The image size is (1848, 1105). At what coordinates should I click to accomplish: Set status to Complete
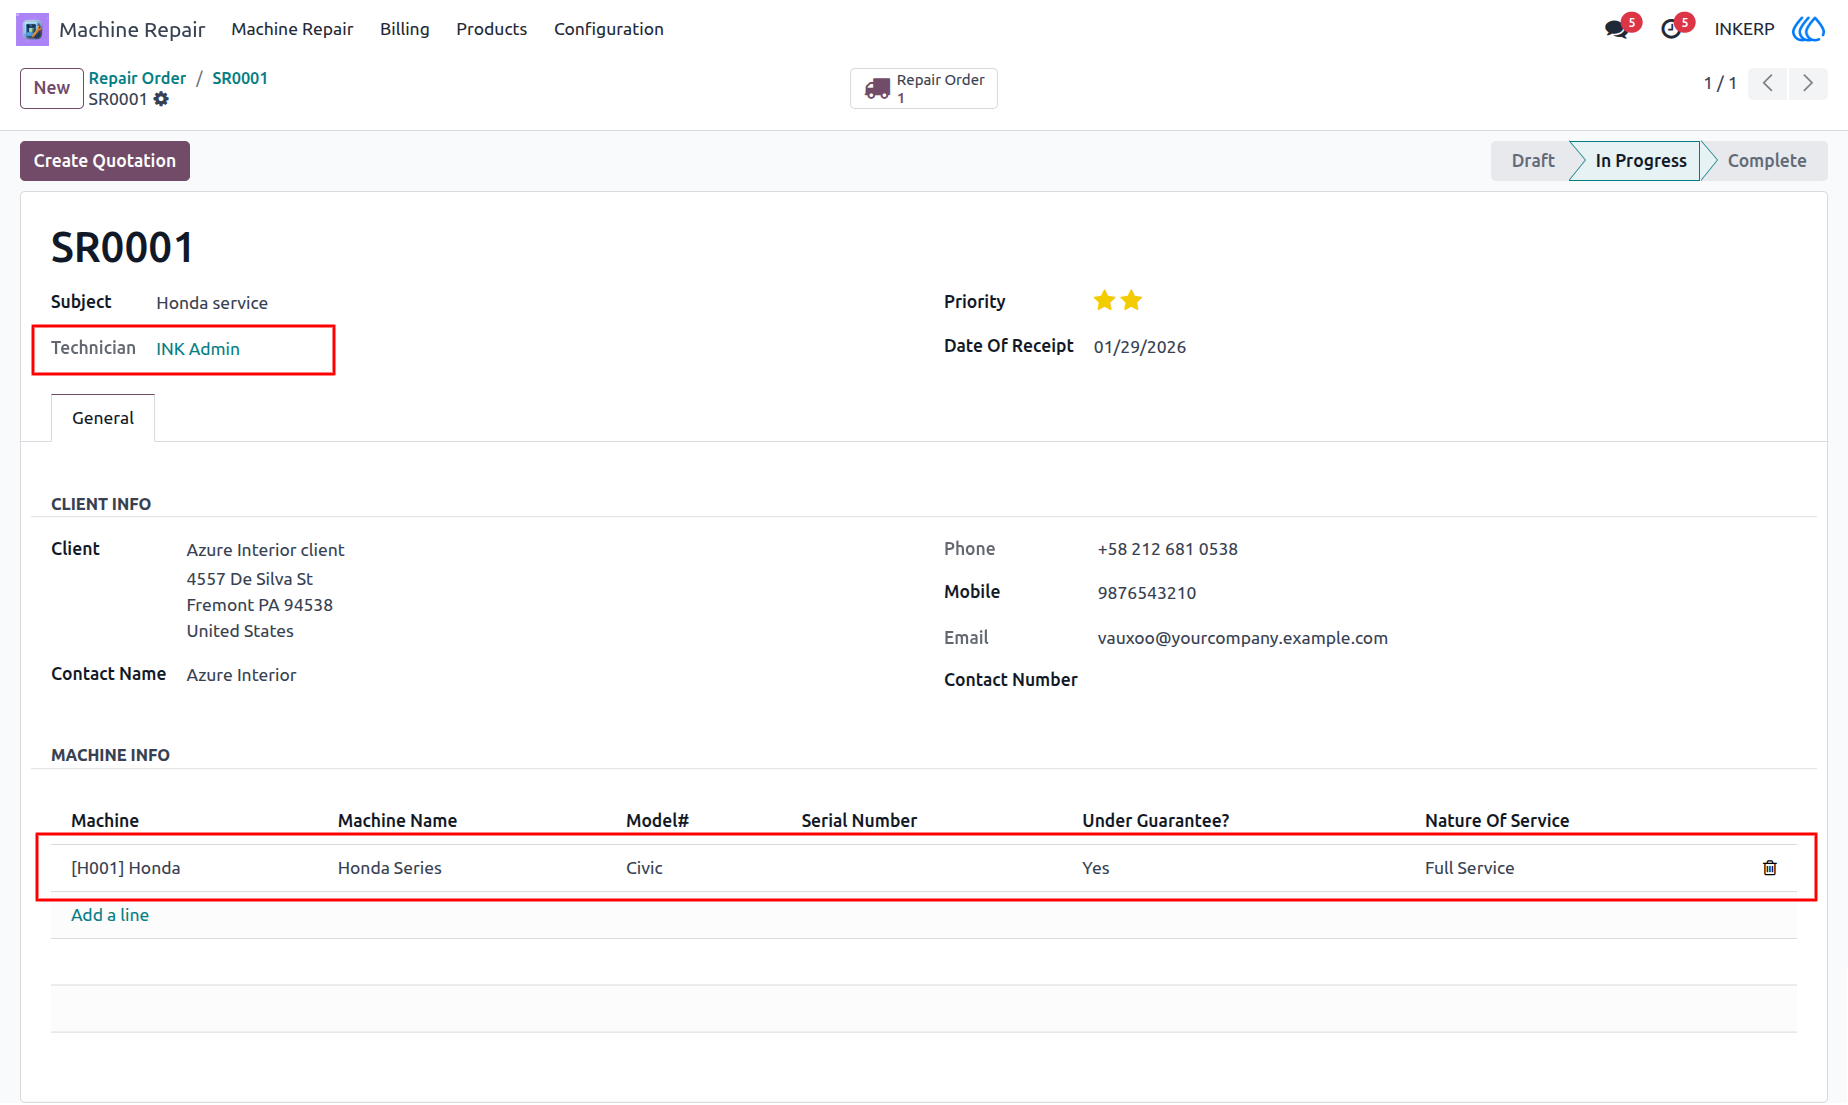[x=1766, y=161]
